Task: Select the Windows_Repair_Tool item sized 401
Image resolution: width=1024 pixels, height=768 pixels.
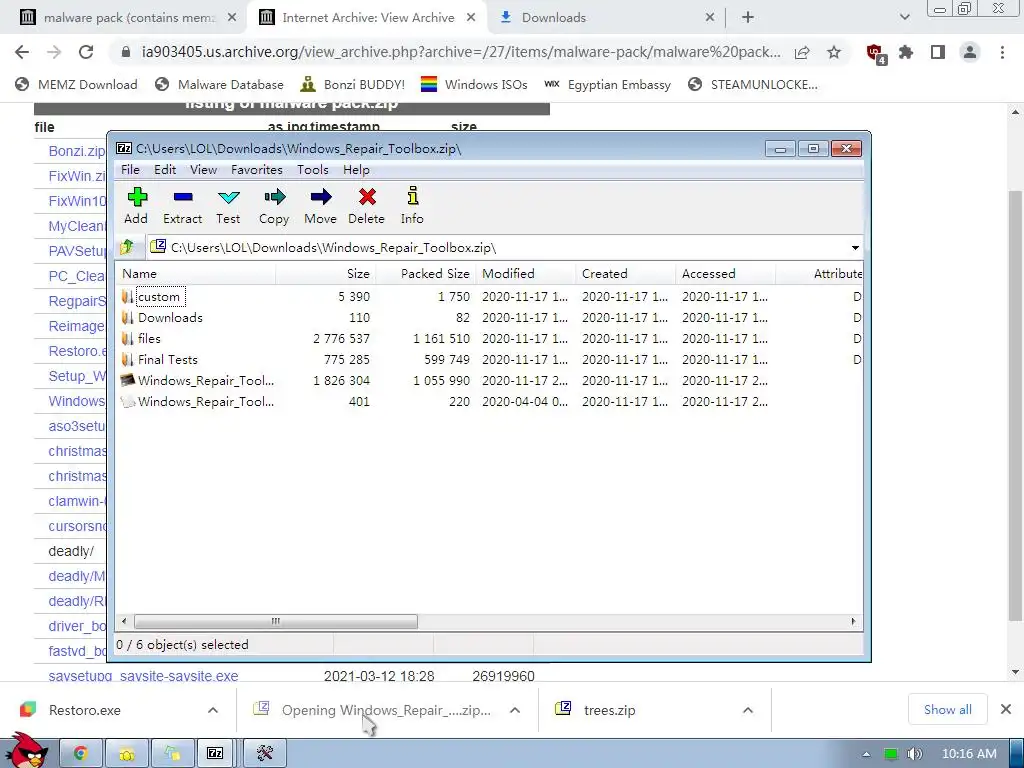Action: [x=206, y=401]
